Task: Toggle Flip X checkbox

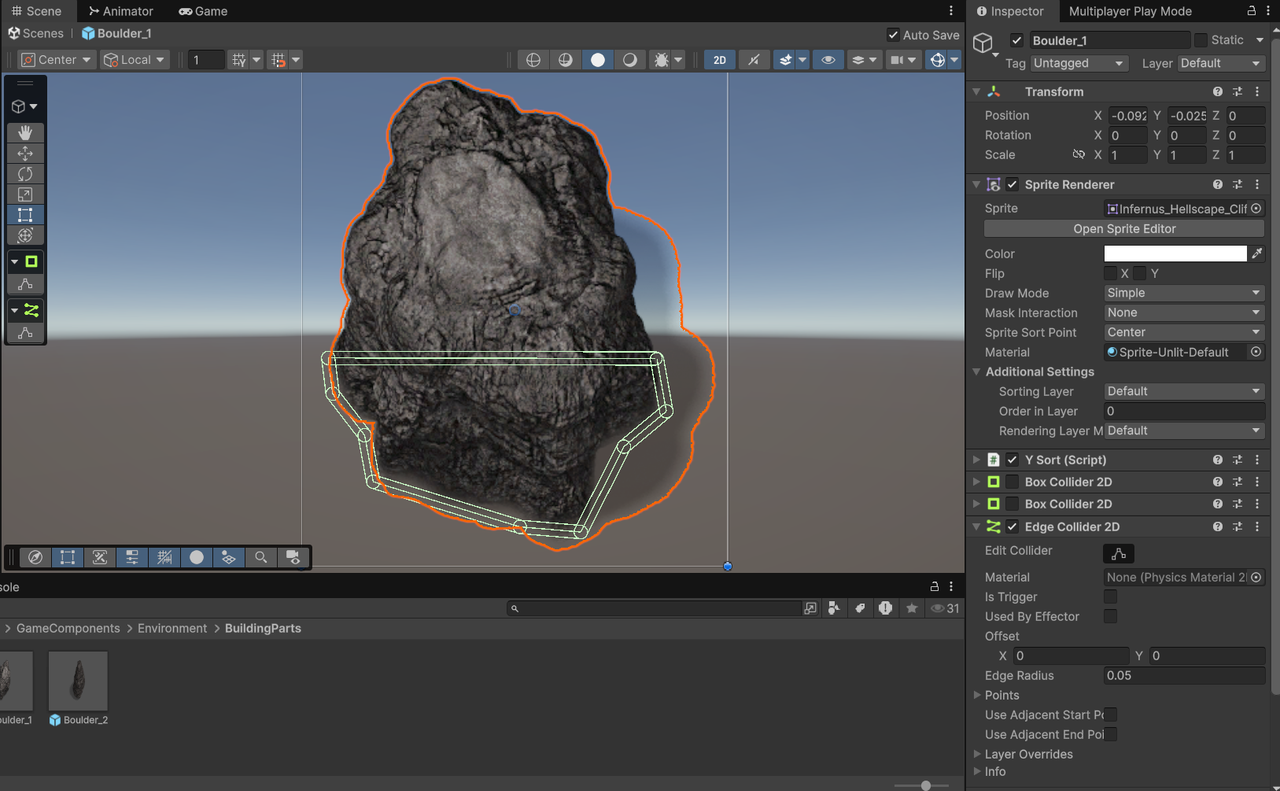Action: pos(1110,273)
